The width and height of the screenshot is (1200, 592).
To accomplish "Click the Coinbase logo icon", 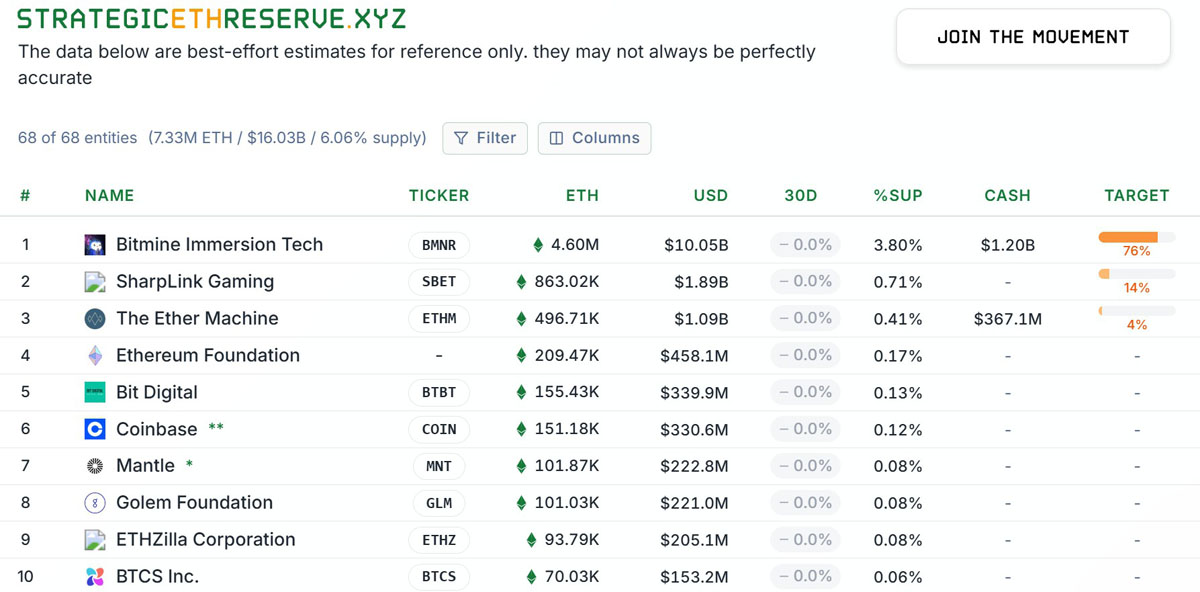I will pos(95,430).
